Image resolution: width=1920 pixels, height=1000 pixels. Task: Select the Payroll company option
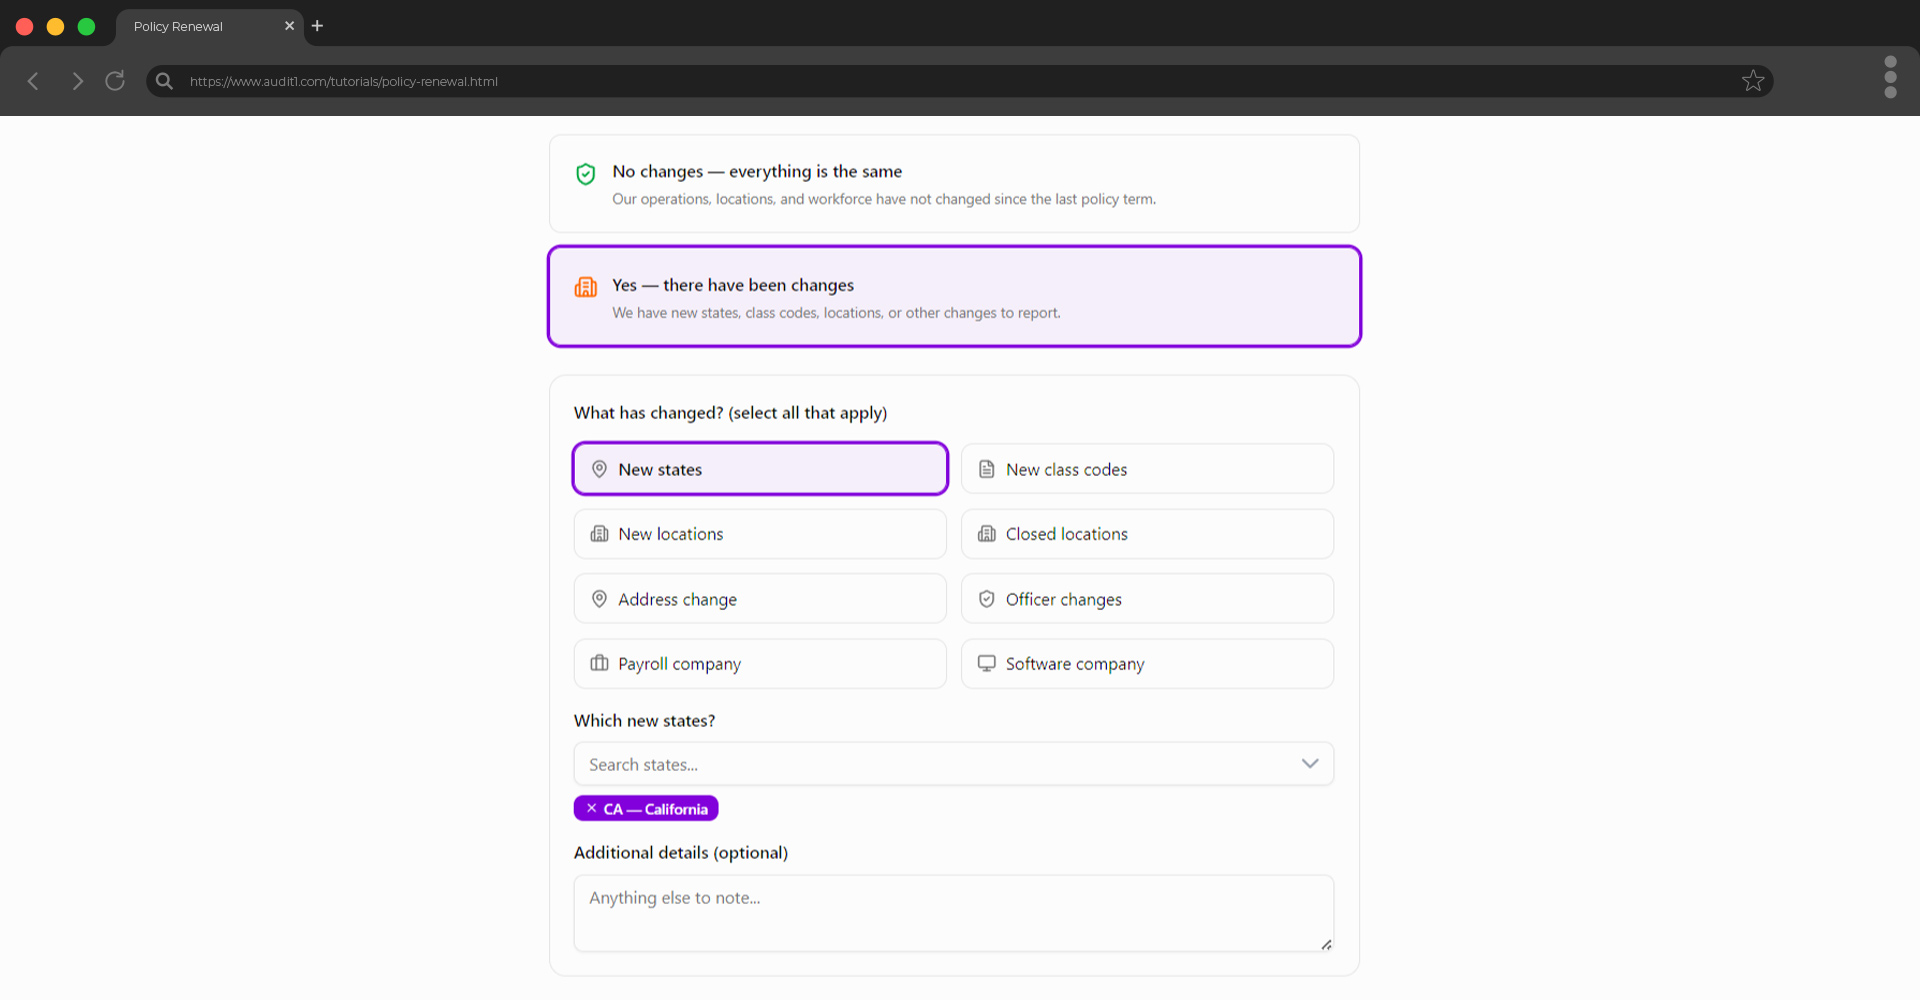(x=759, y=664)
